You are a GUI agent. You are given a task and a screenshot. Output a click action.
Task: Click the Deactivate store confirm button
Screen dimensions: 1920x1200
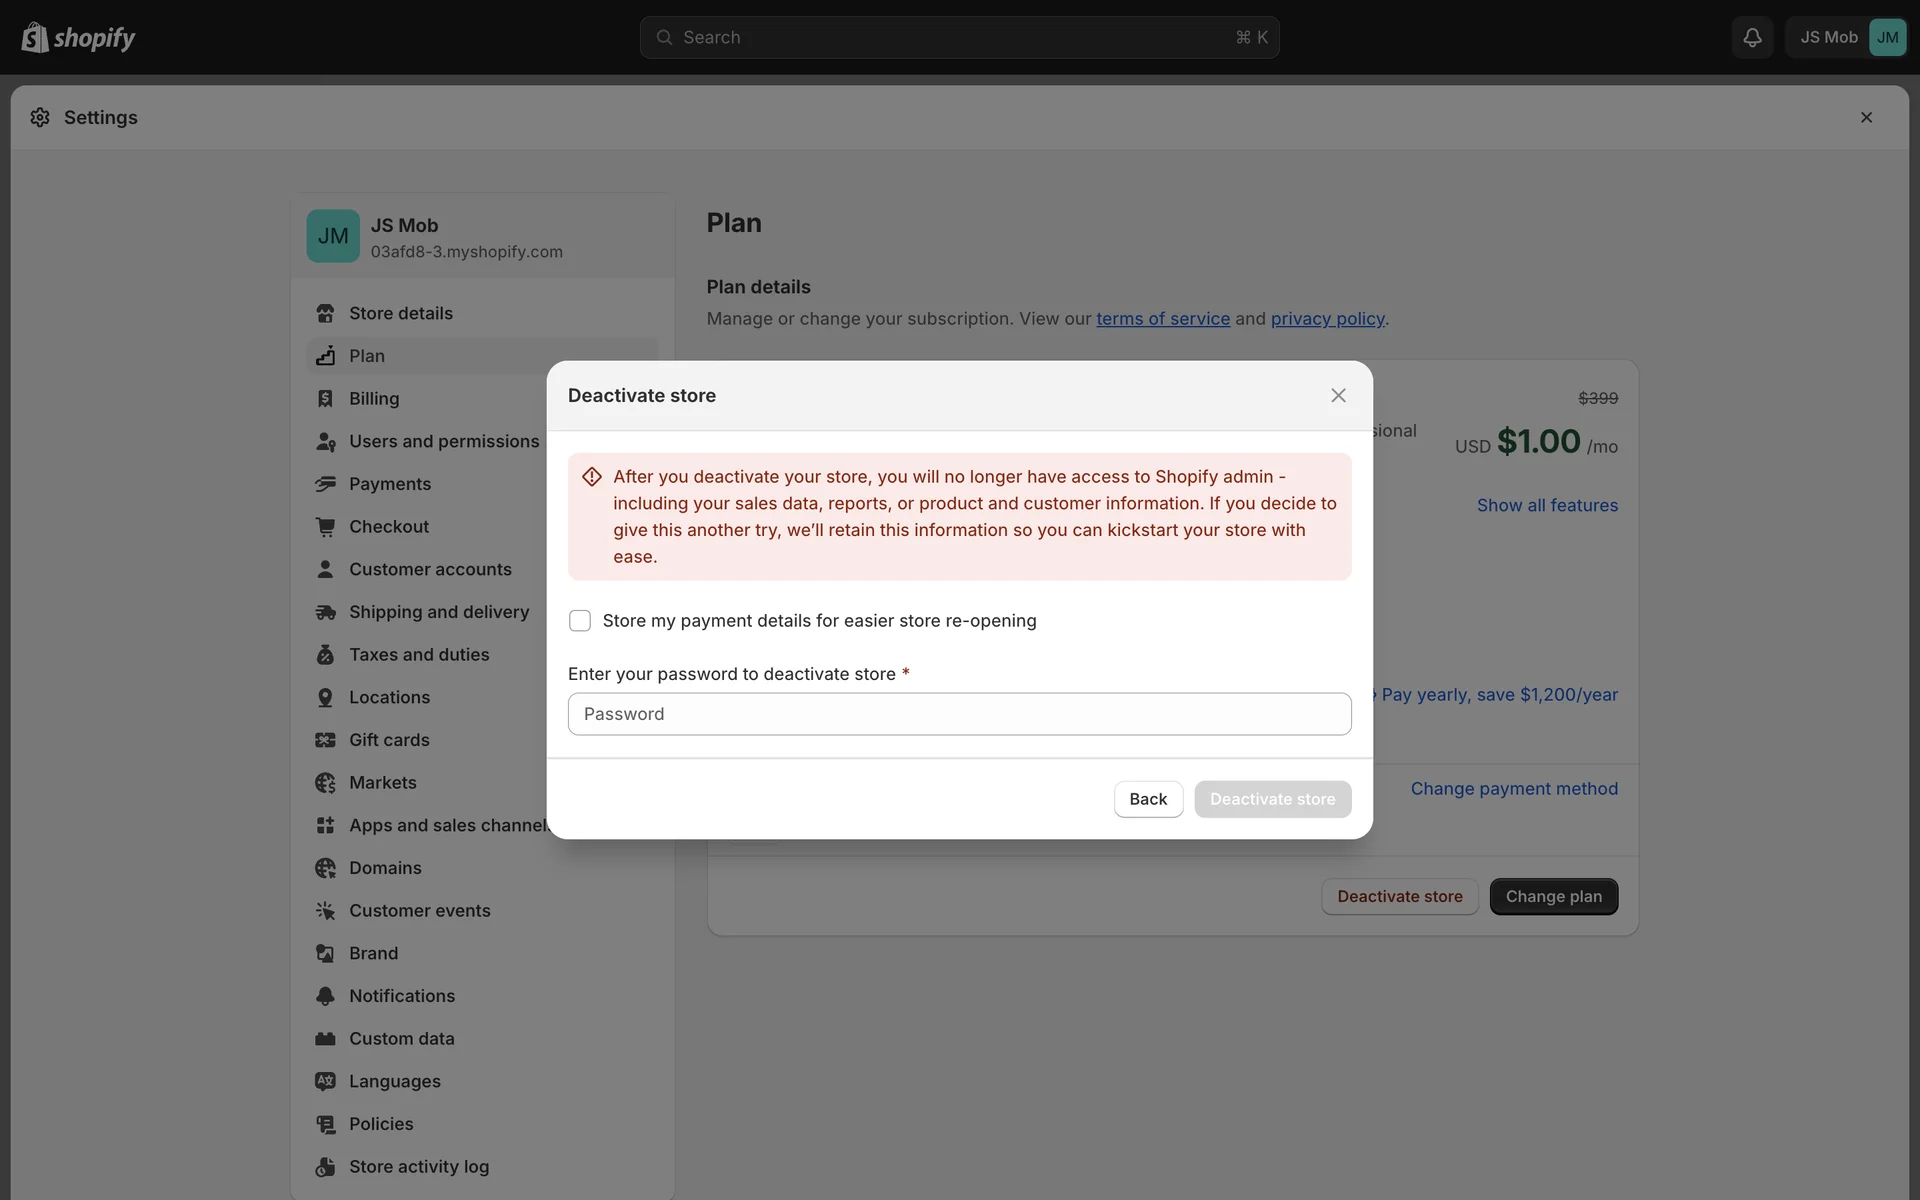click(1272, 799)
